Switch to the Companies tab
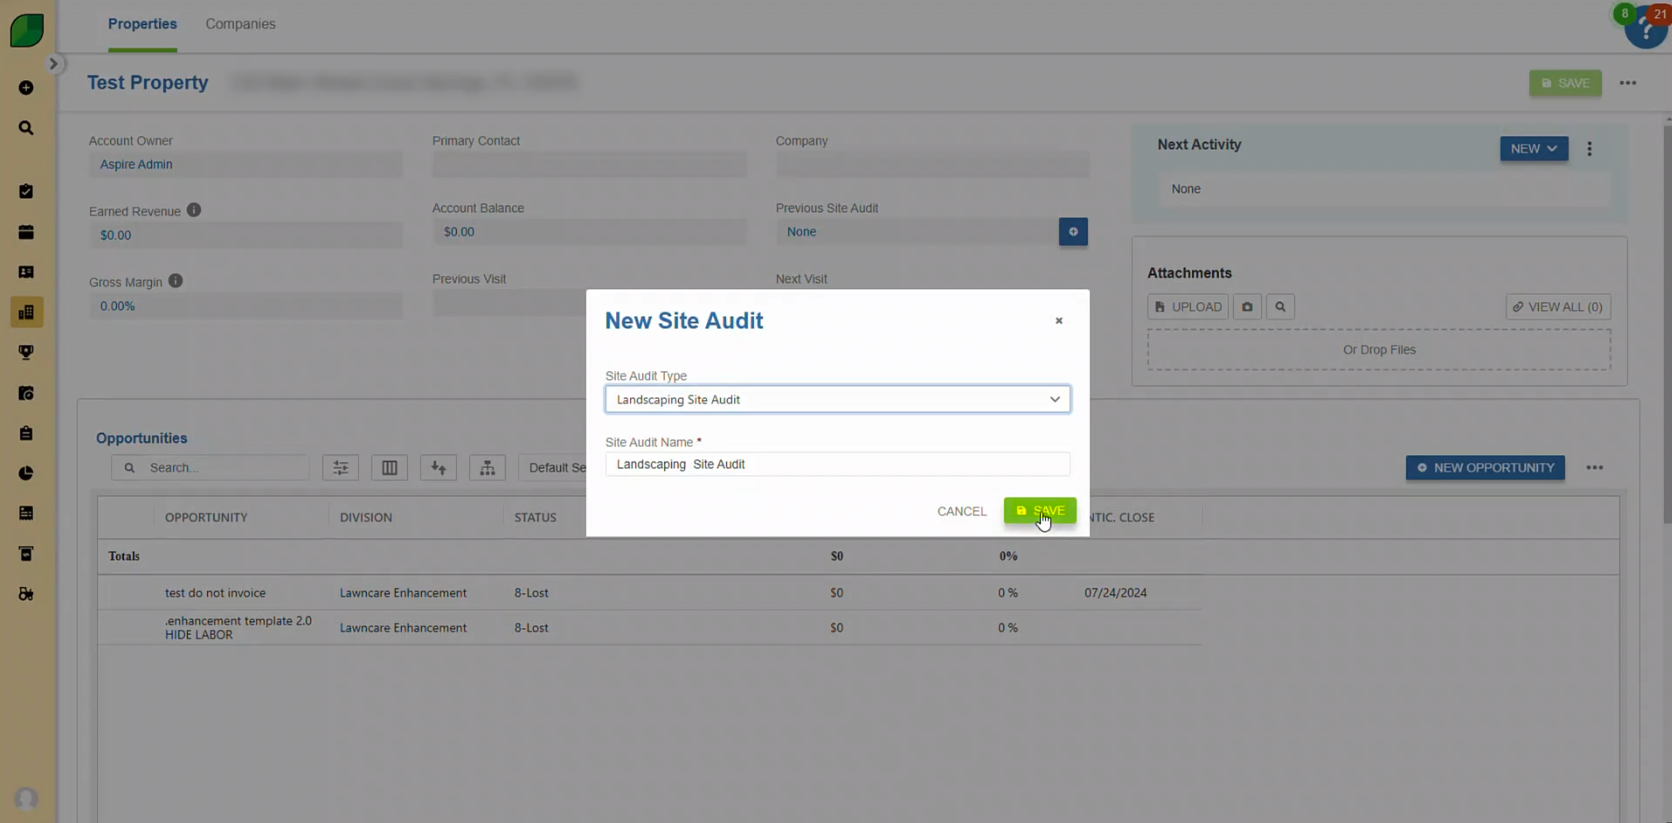Viewport: 1672px width, 823px height. click(x=240, y=24)
